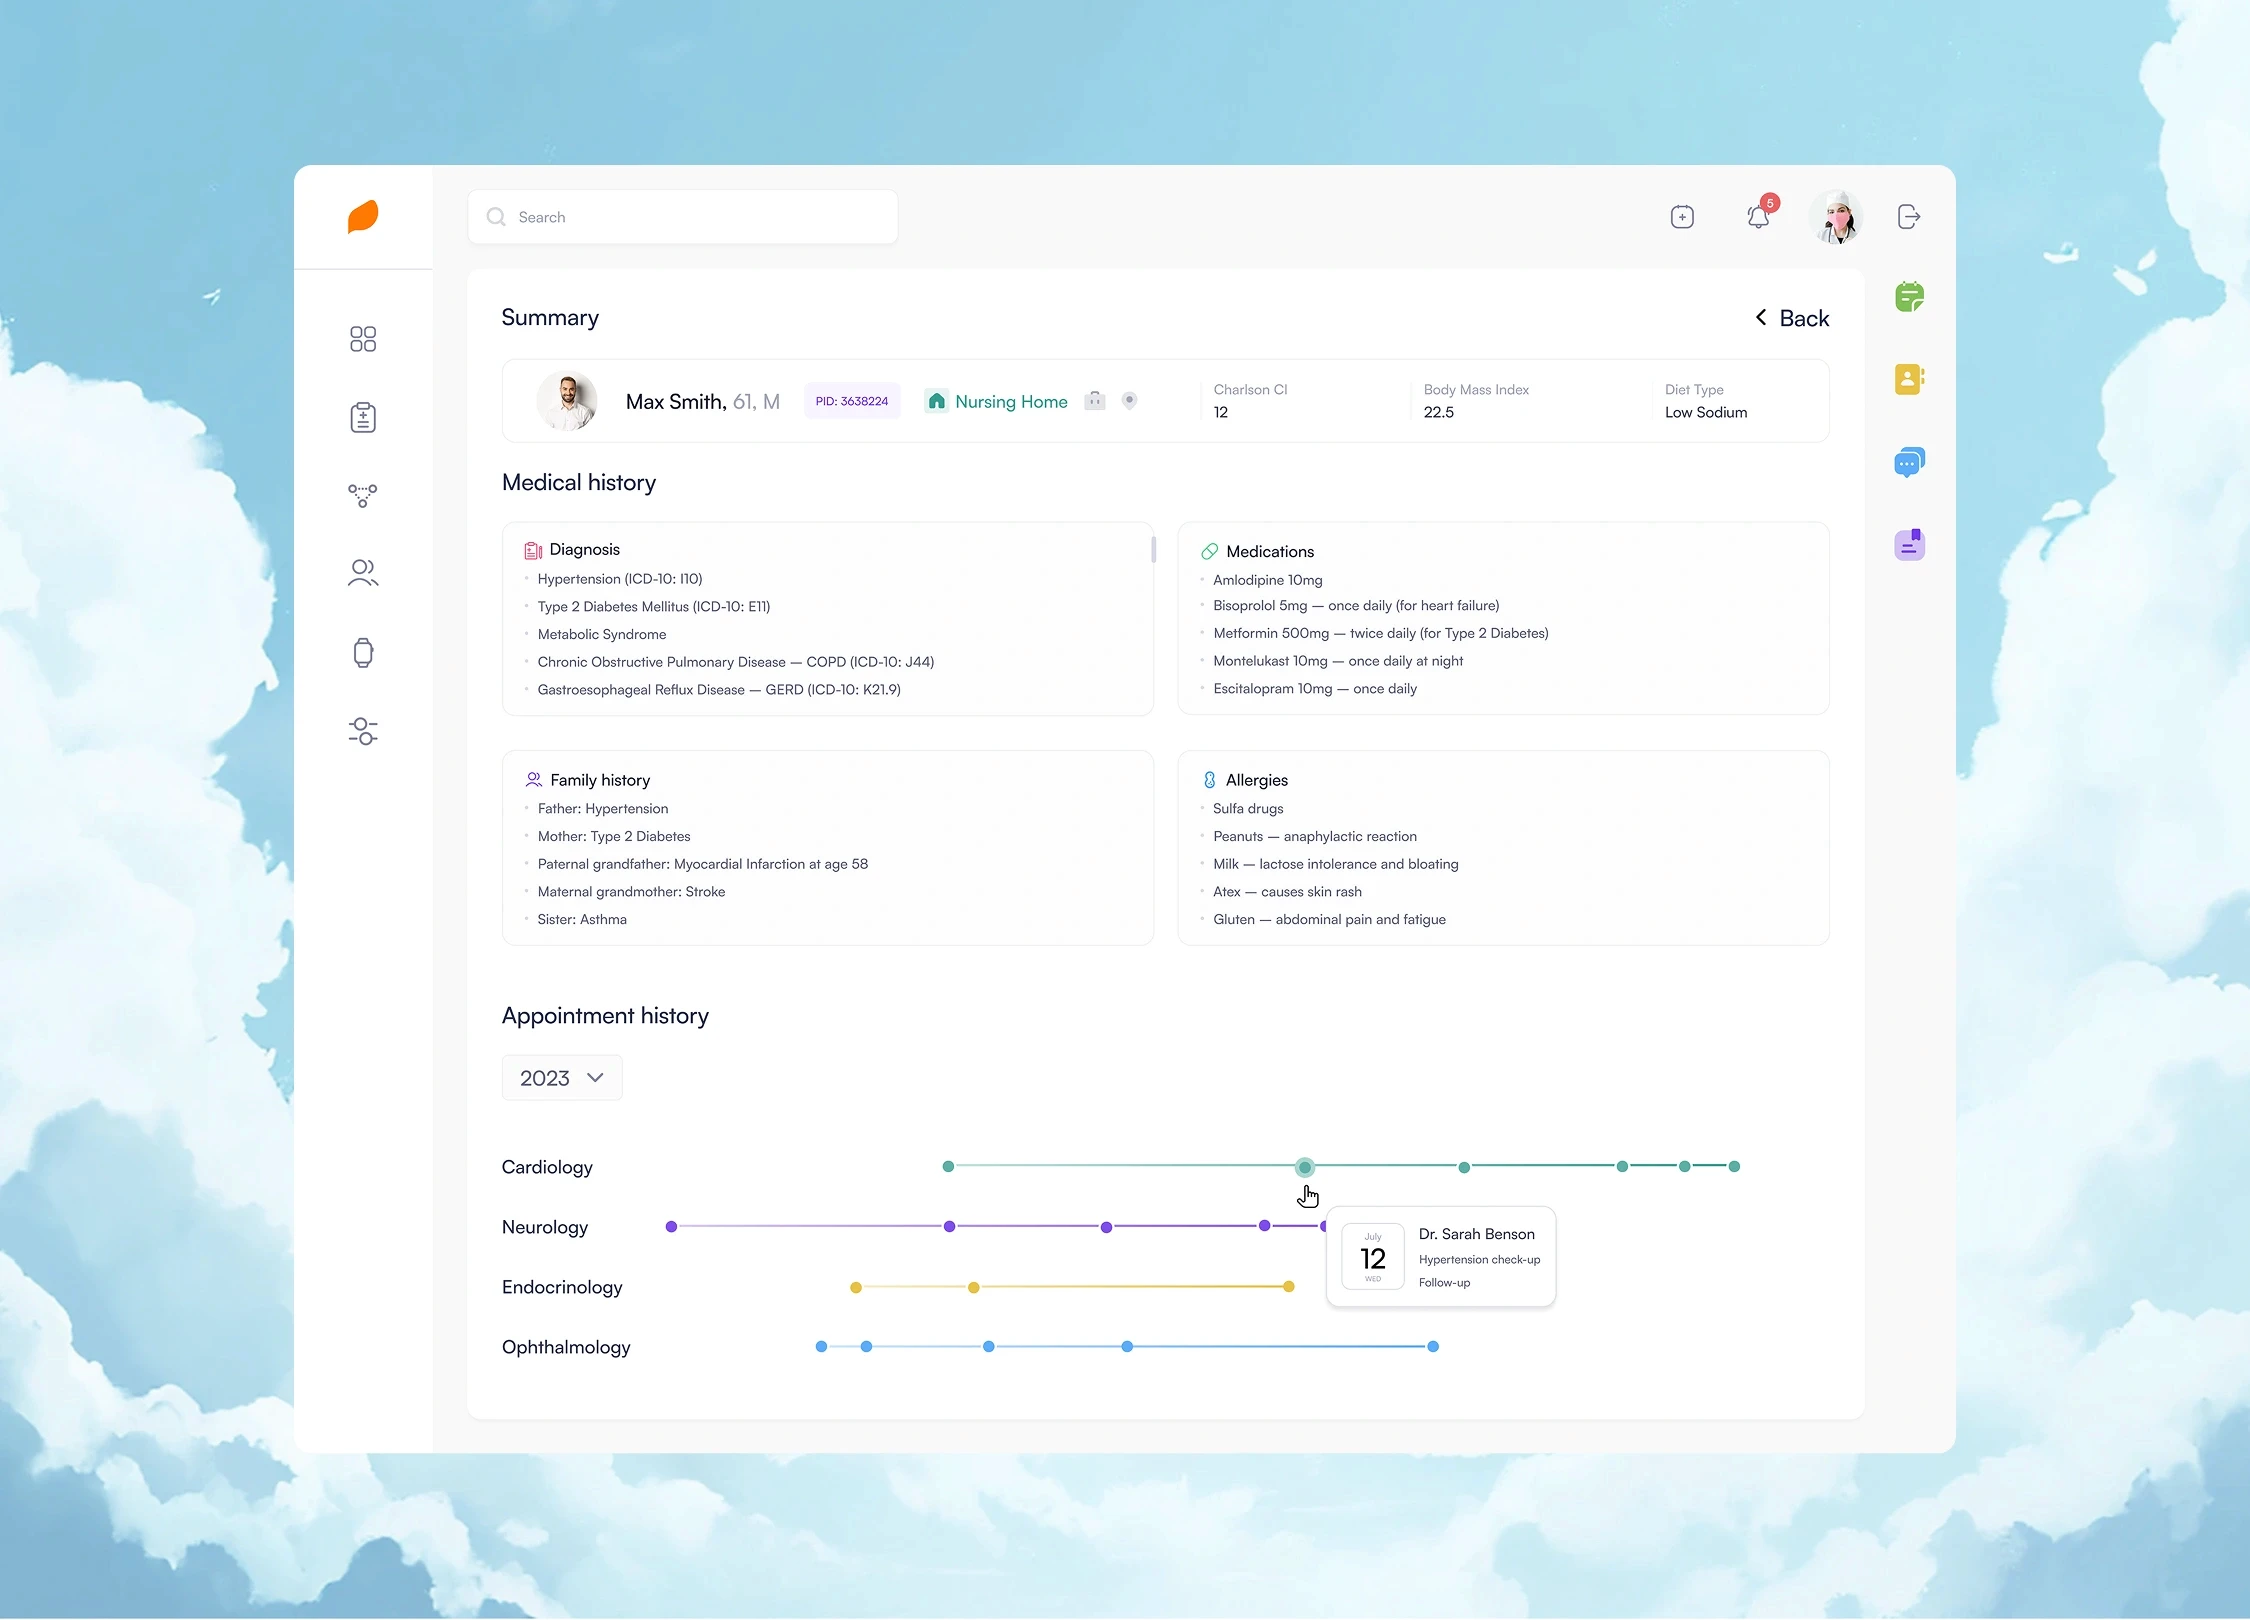This screenshot has width=2250, height=1620.
Task: Open the medical clipboard icon in sidebar
Action: click(x=363, y=417)
